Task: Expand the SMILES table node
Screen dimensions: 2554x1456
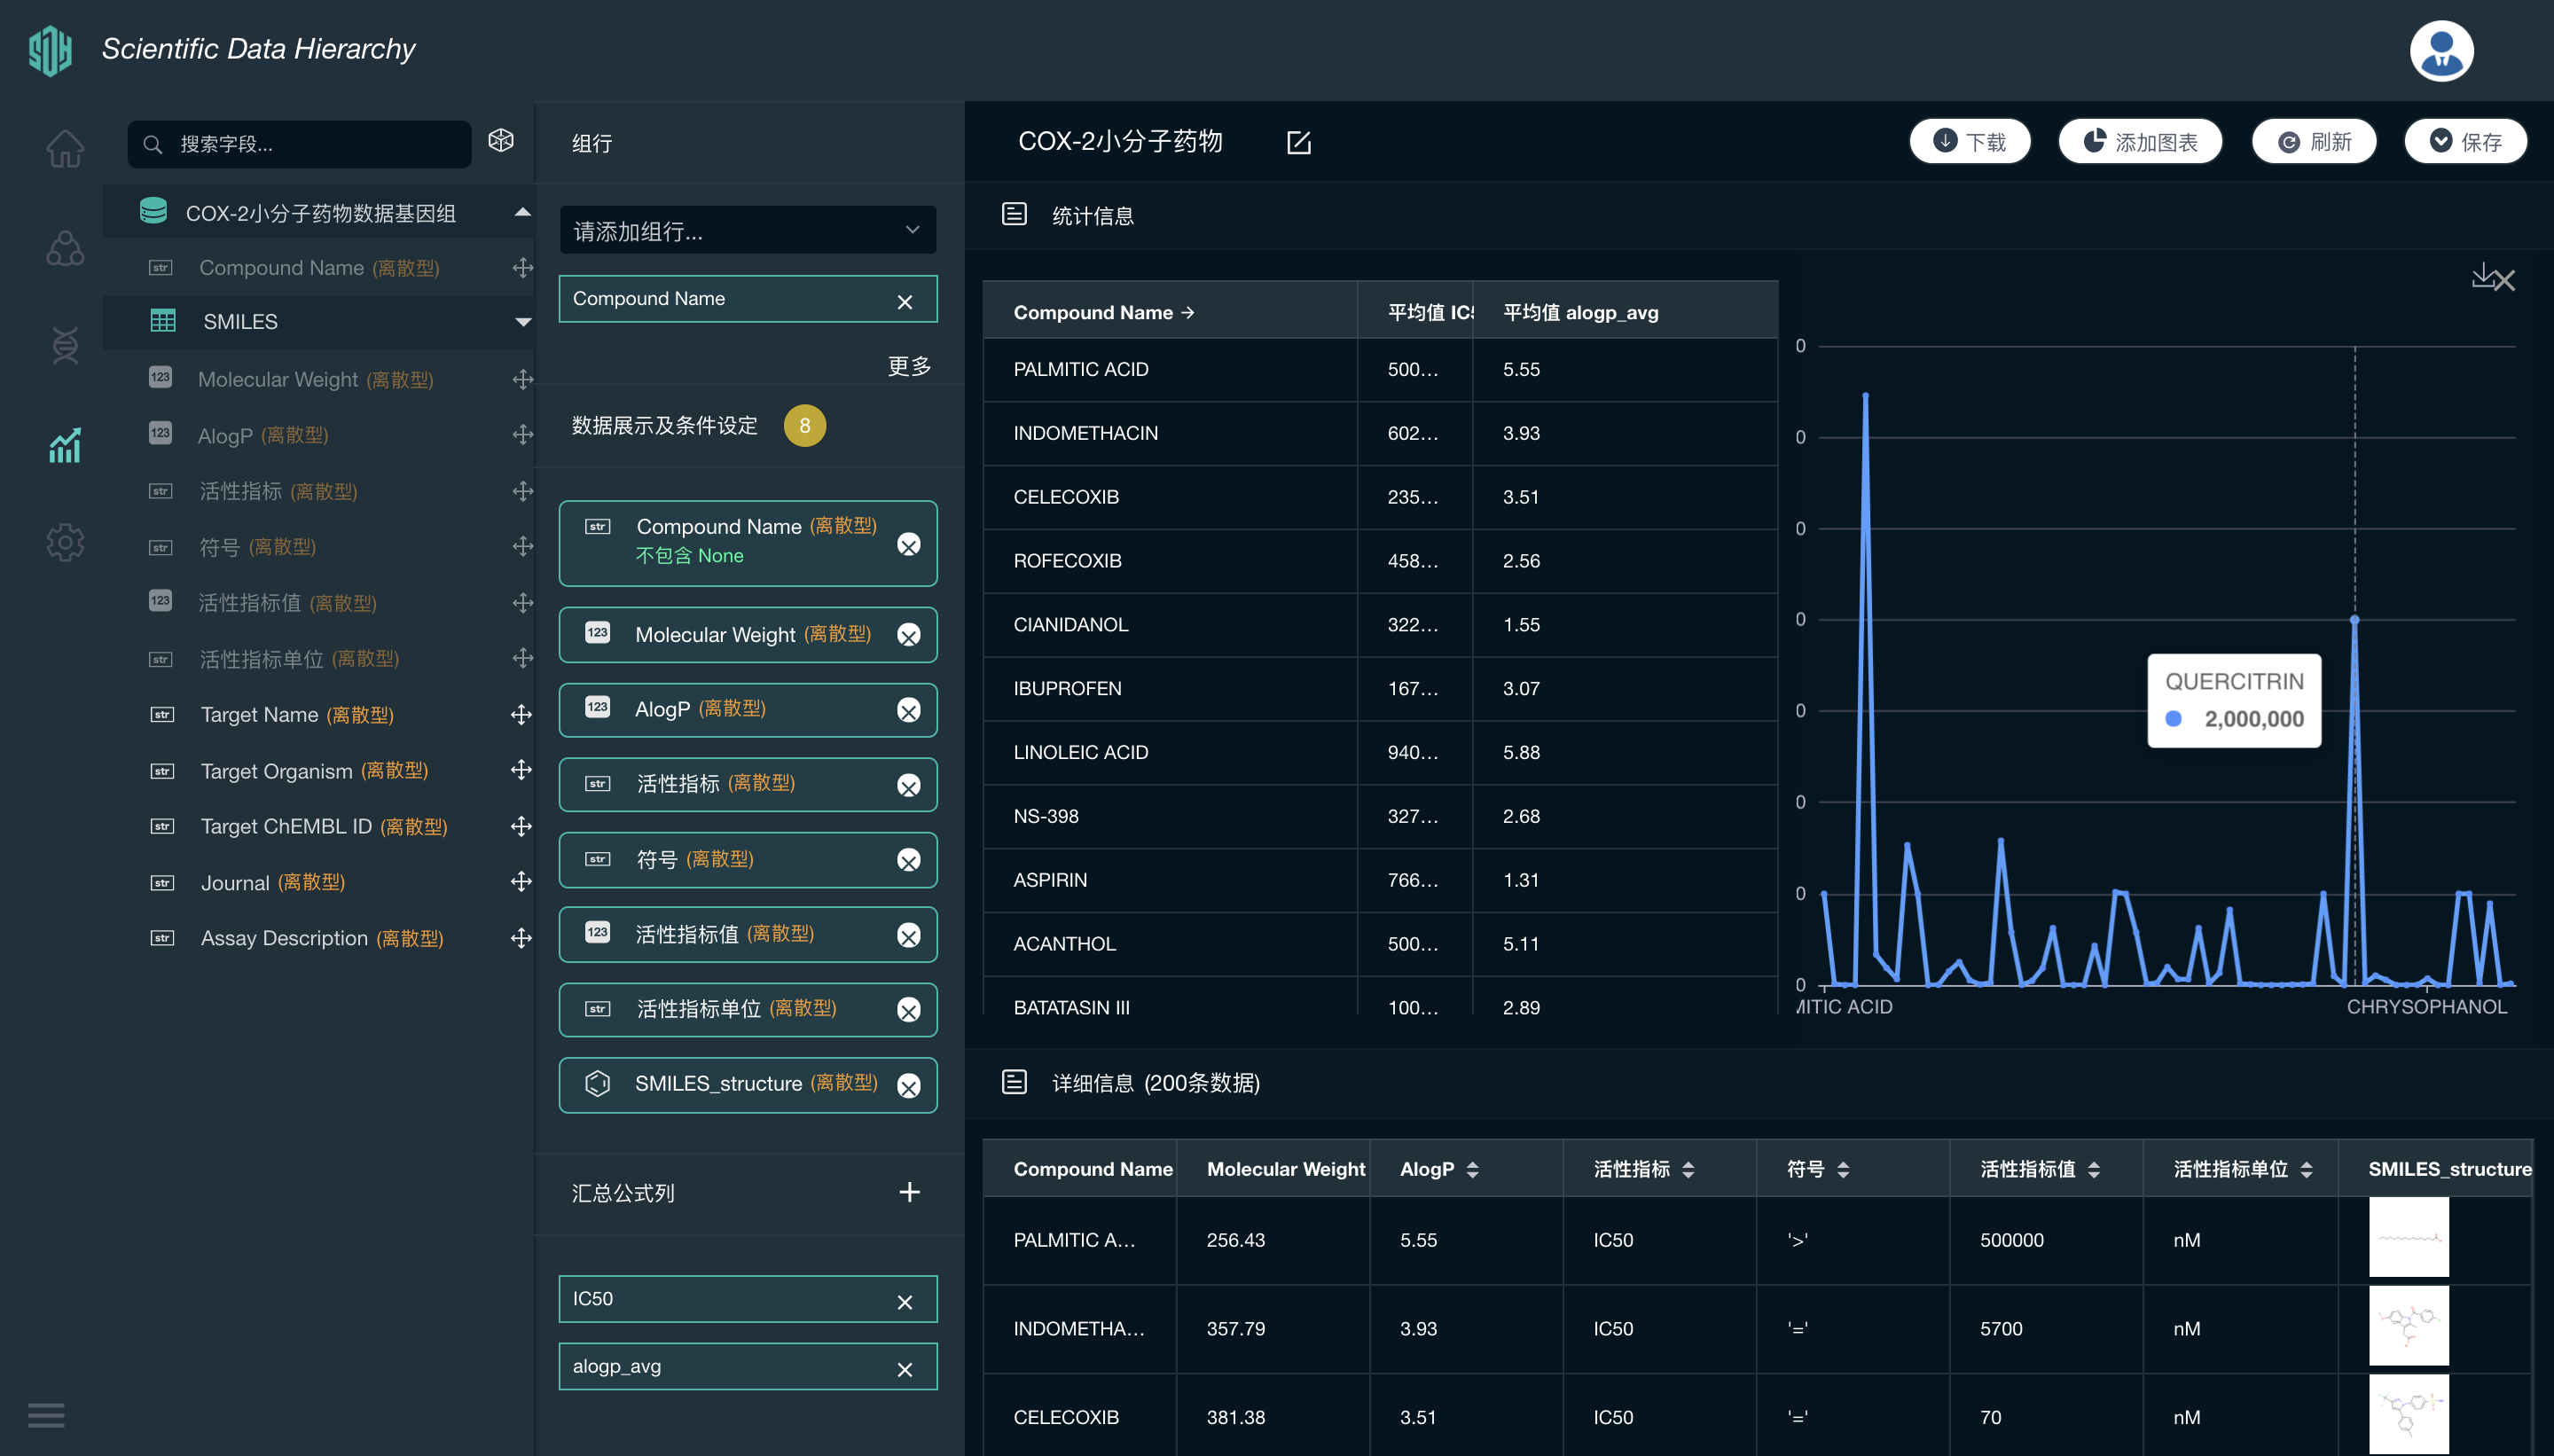Action: click(522, 322)
